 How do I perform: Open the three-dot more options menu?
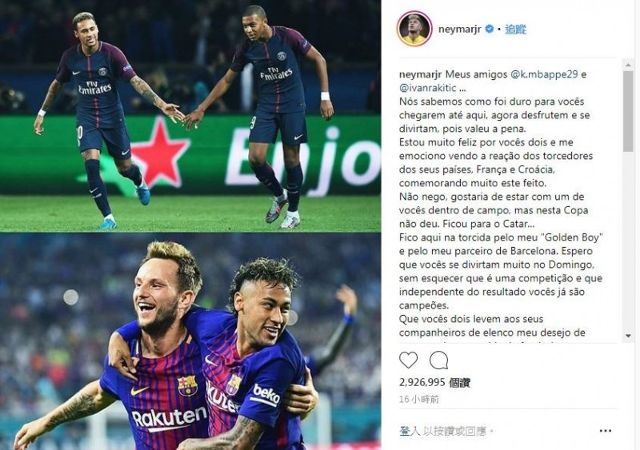(x=605, y=430)
